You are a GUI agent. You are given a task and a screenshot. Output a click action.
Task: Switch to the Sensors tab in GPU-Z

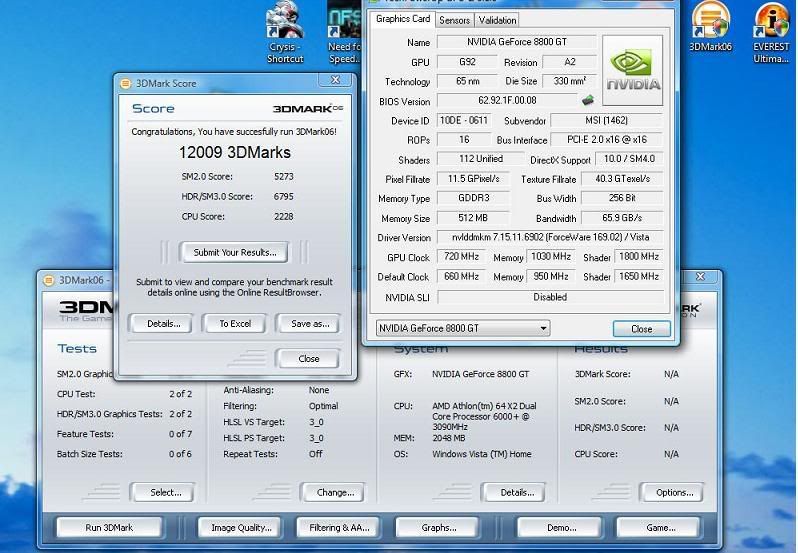(454, 20)
